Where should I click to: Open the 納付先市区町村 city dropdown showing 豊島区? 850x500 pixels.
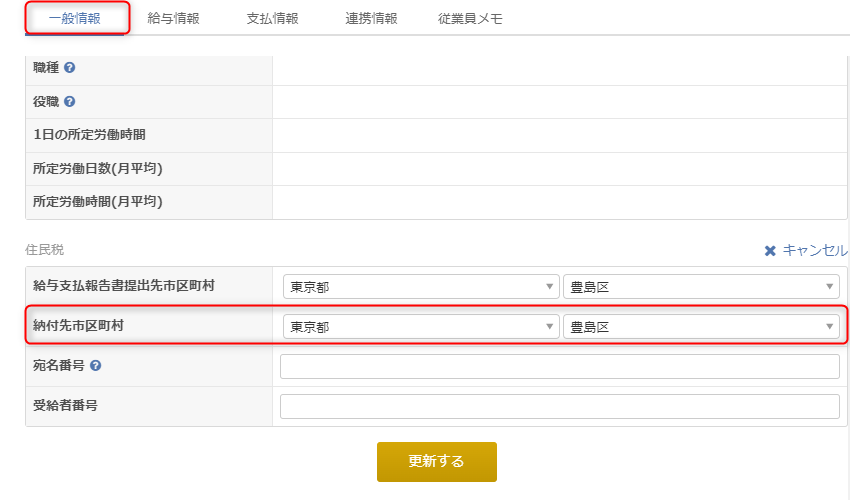tap(701, 327)
